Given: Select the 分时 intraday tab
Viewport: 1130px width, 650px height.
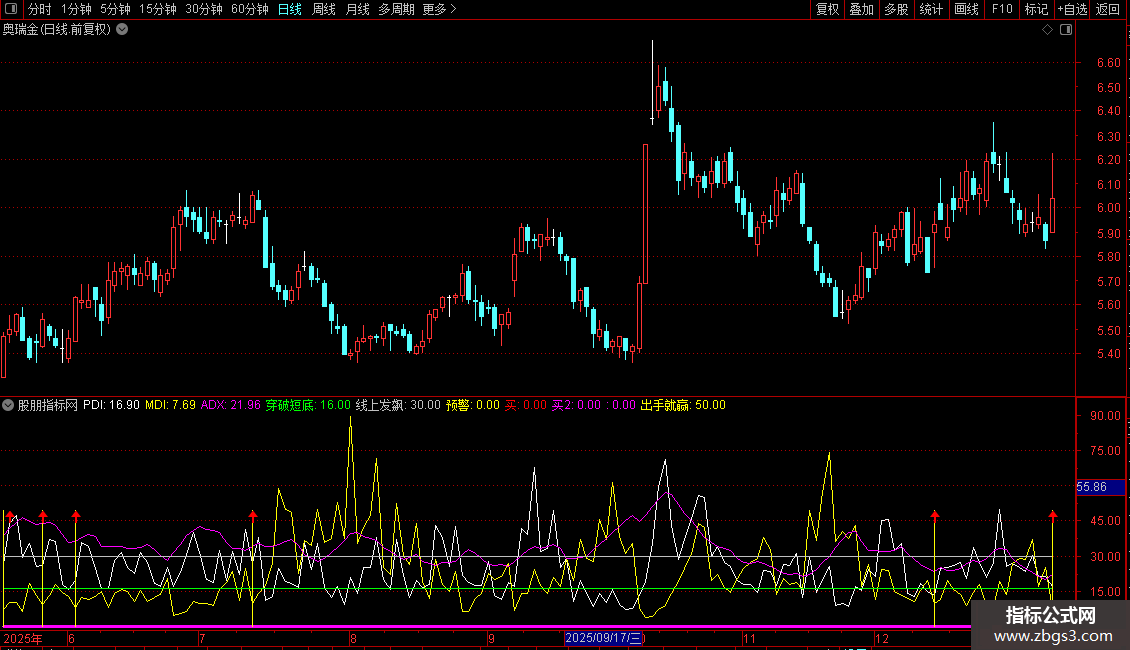Looking at the screenshot, I should (40, 9).
